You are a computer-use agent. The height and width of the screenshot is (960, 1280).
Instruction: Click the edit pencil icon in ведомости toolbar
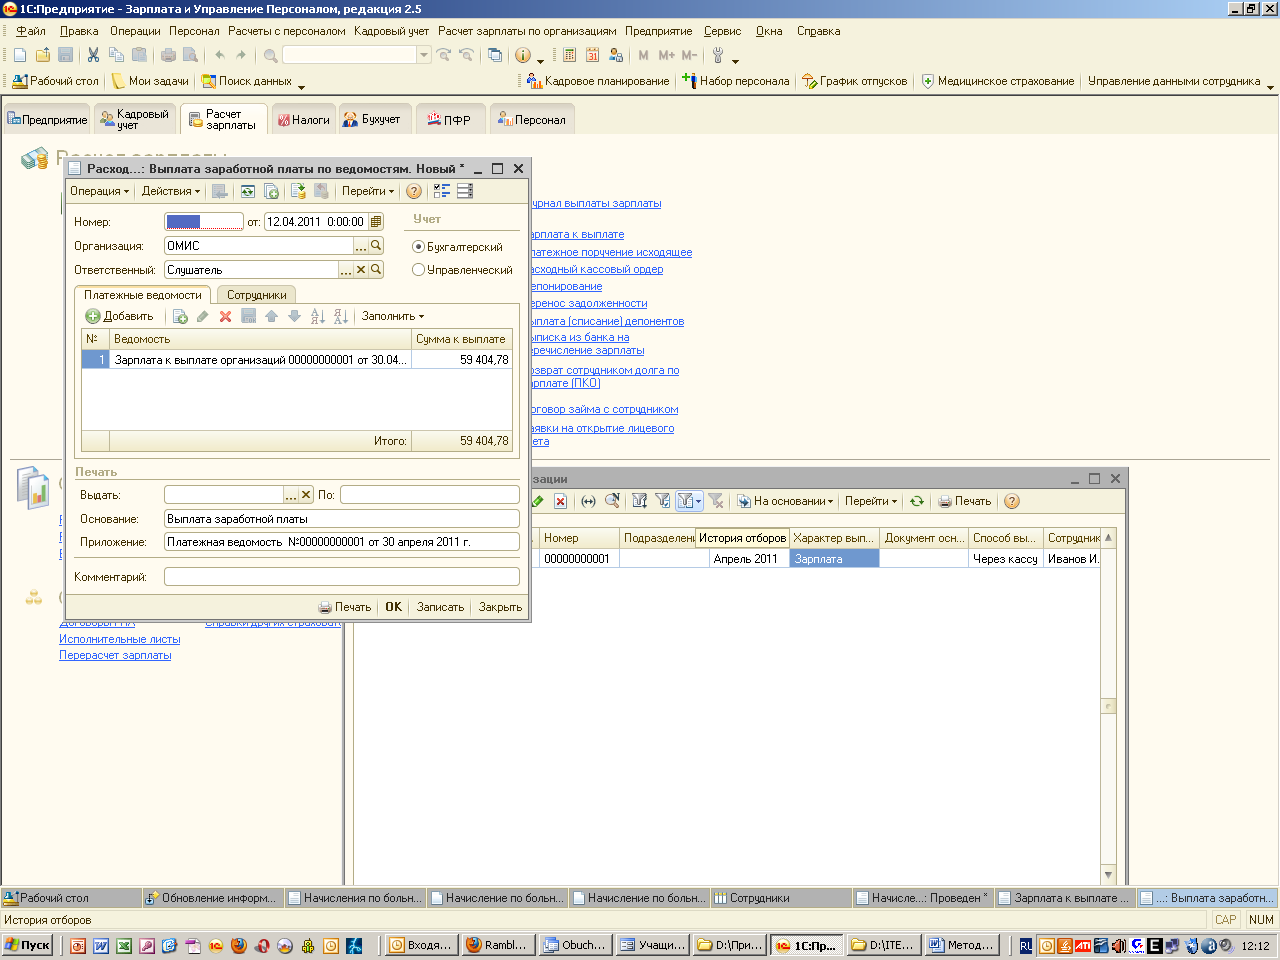tap(202, 316)
